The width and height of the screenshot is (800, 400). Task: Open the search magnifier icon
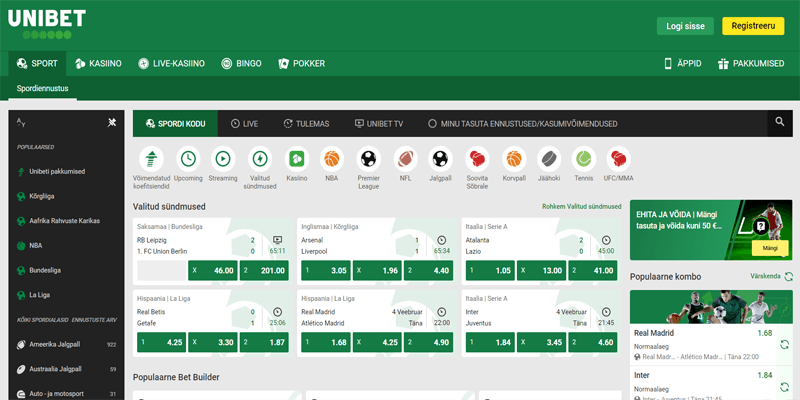780,121
